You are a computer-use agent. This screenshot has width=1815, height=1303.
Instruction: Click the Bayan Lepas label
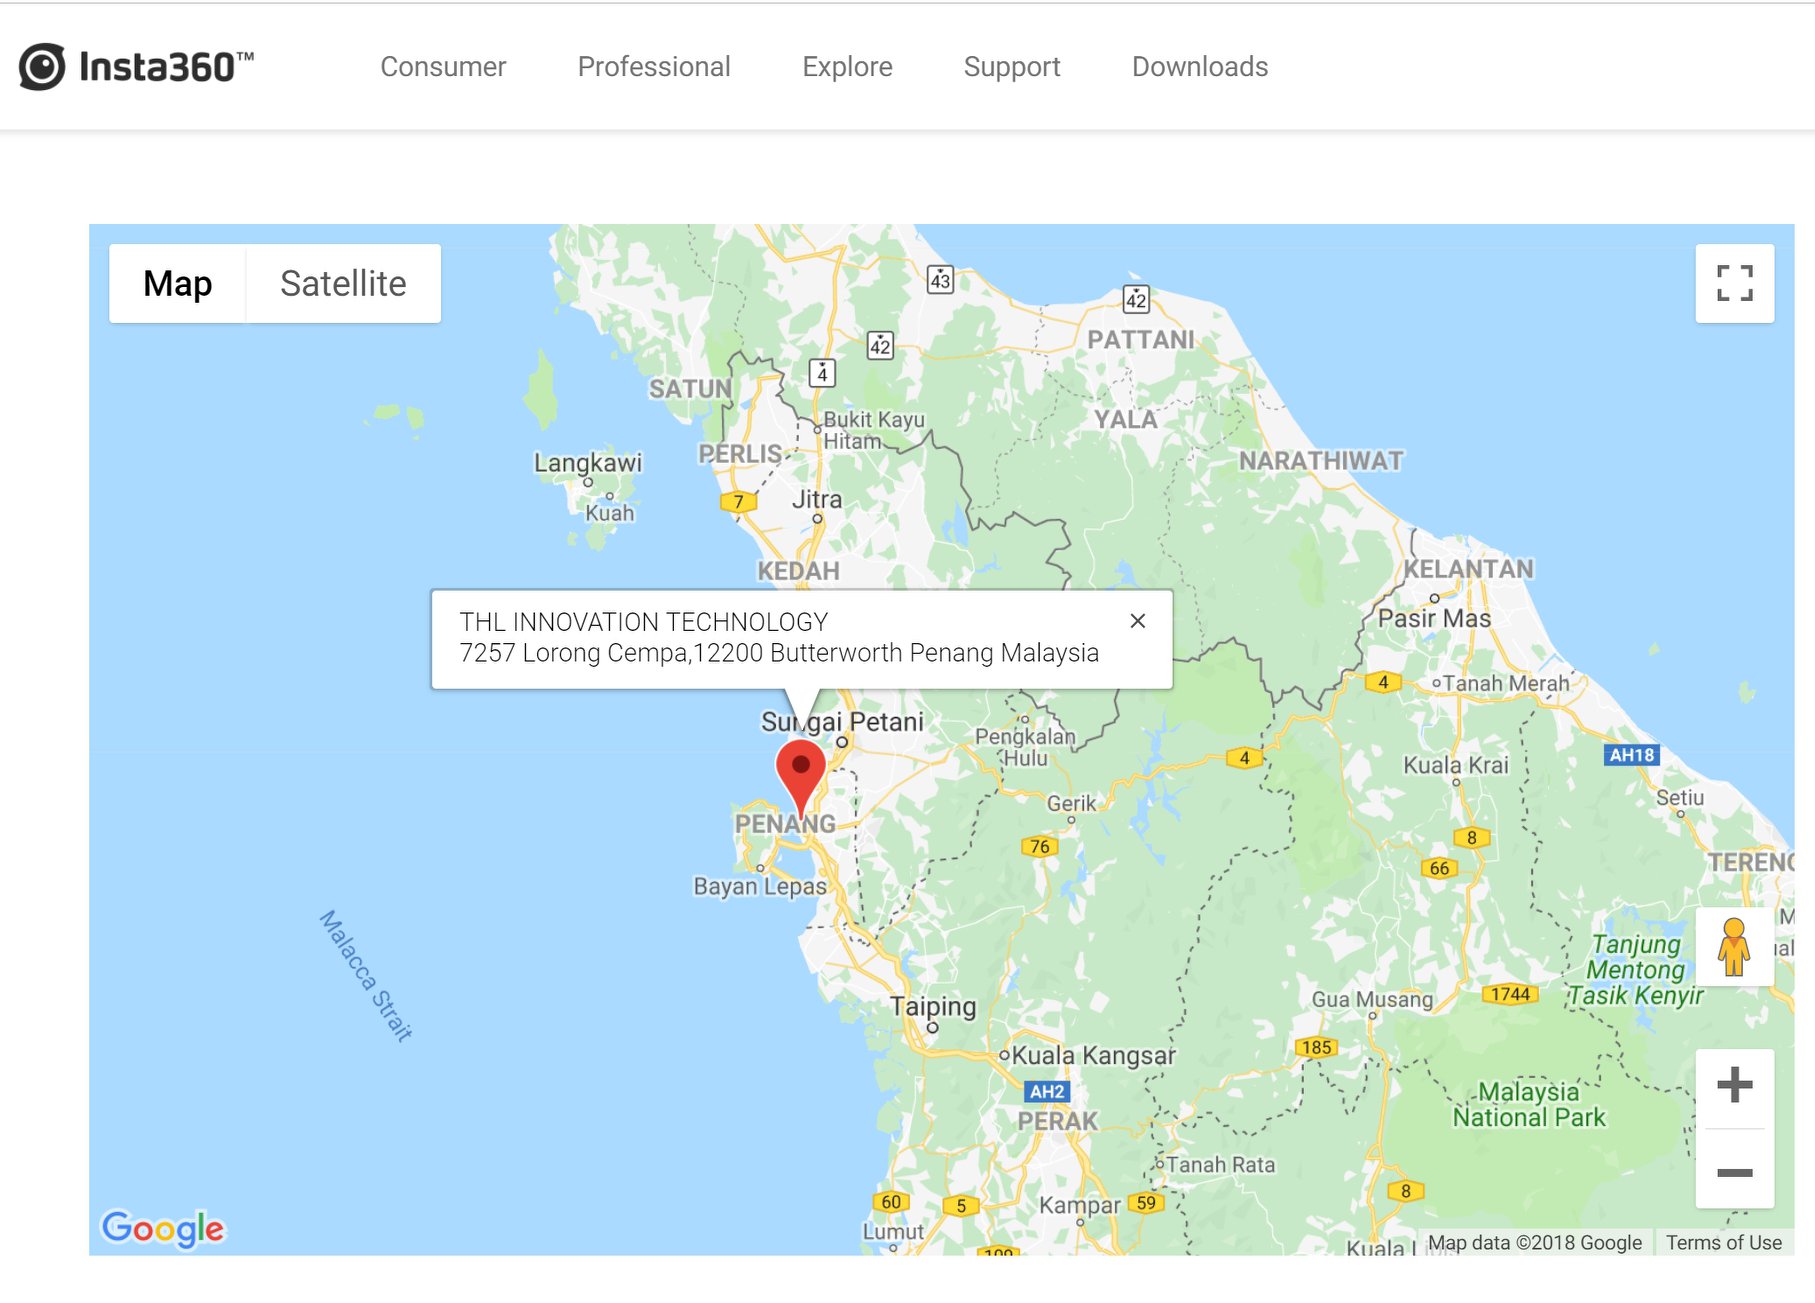(760, 886)
